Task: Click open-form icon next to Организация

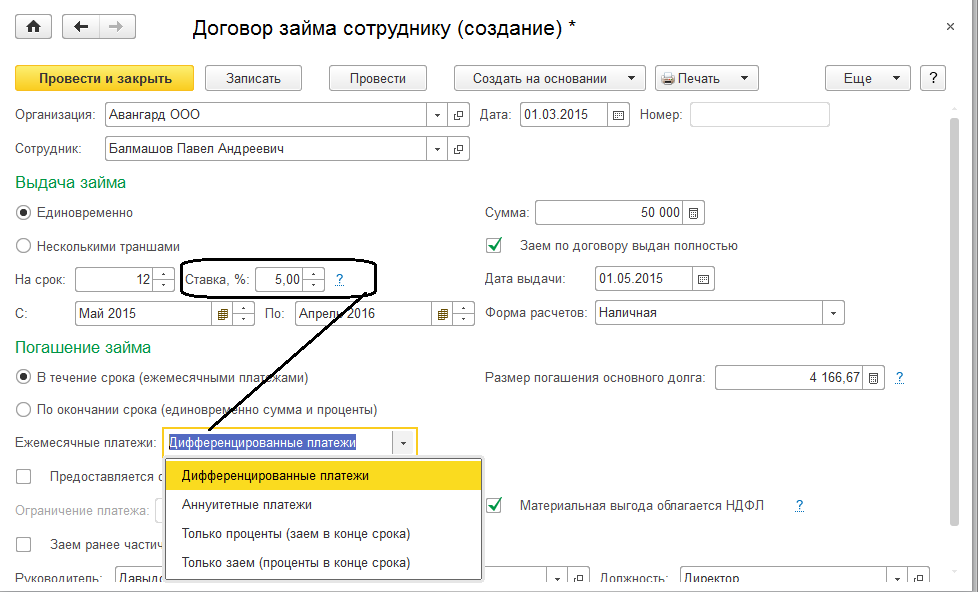Action: (x=460, y=115)
